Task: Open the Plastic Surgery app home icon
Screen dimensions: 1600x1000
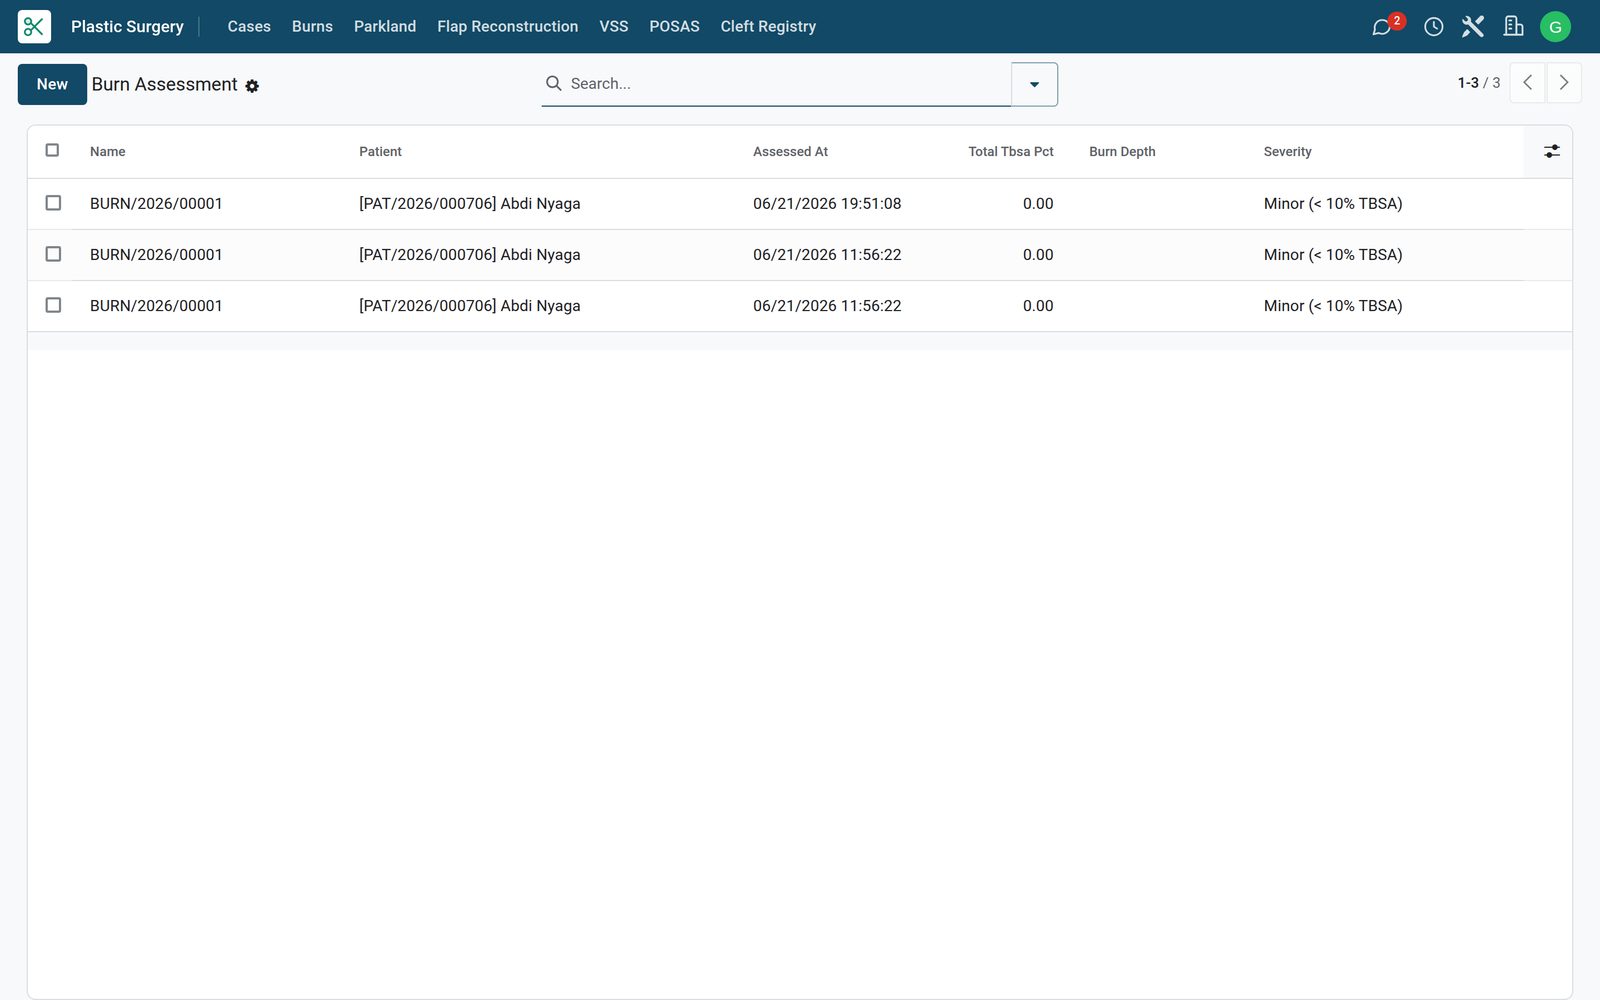Action: pyautogui.click(x=34, y=26)
